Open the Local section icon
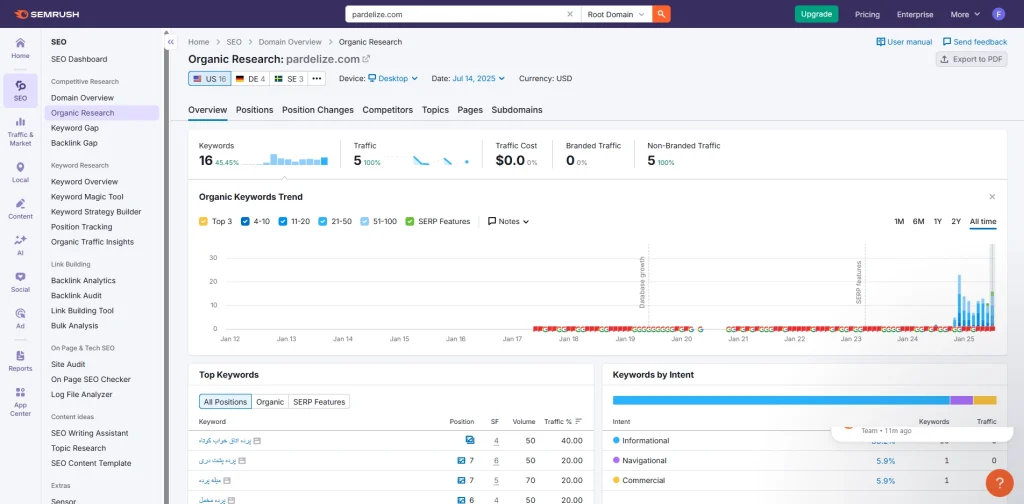The width and height of the screenshot is (1024, 504). [x=20, y=172]
